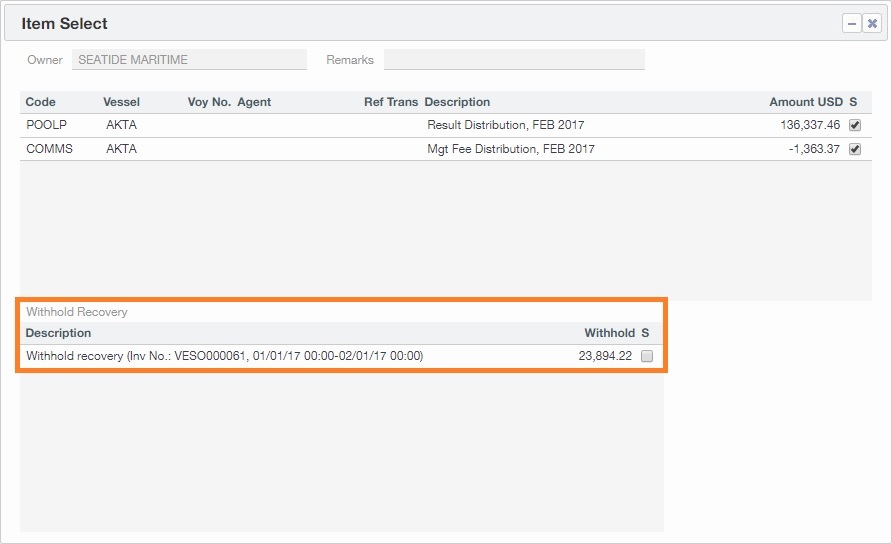Uncheck the COMMS Mgt Fee checkbox
Screen dimensions: 892x544
(x=854, y=149)
